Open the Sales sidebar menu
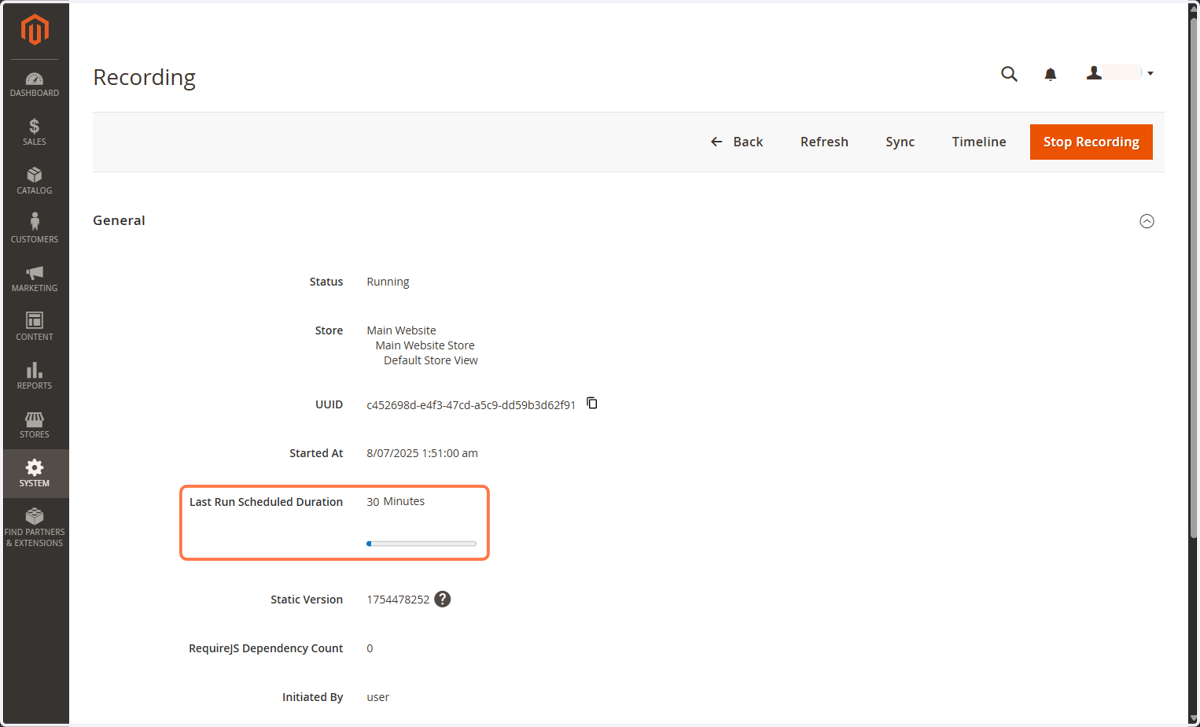Screen dimensions: 1200x727 [35, 133]
